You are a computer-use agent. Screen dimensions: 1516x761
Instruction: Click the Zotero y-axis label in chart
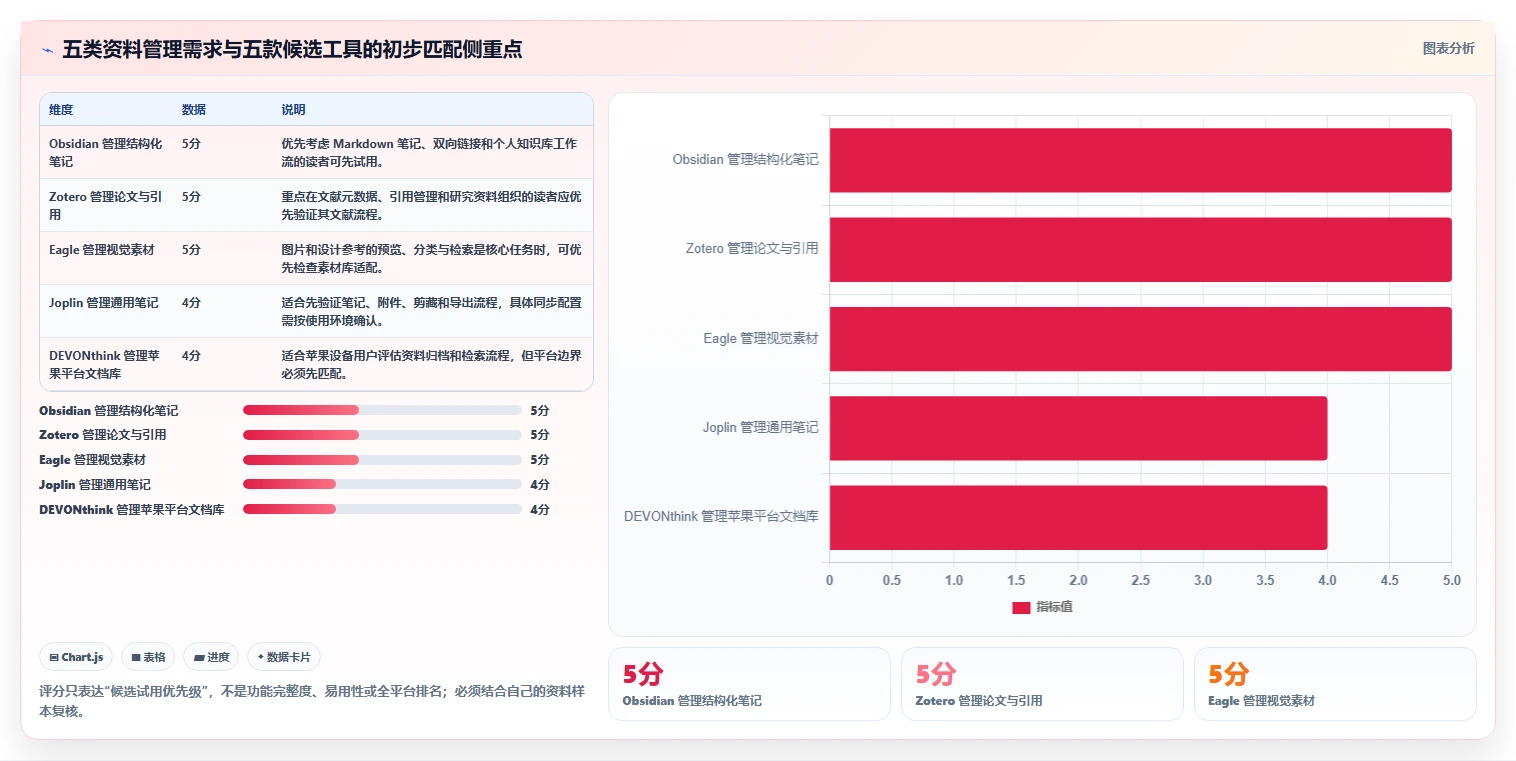point(752,249)
